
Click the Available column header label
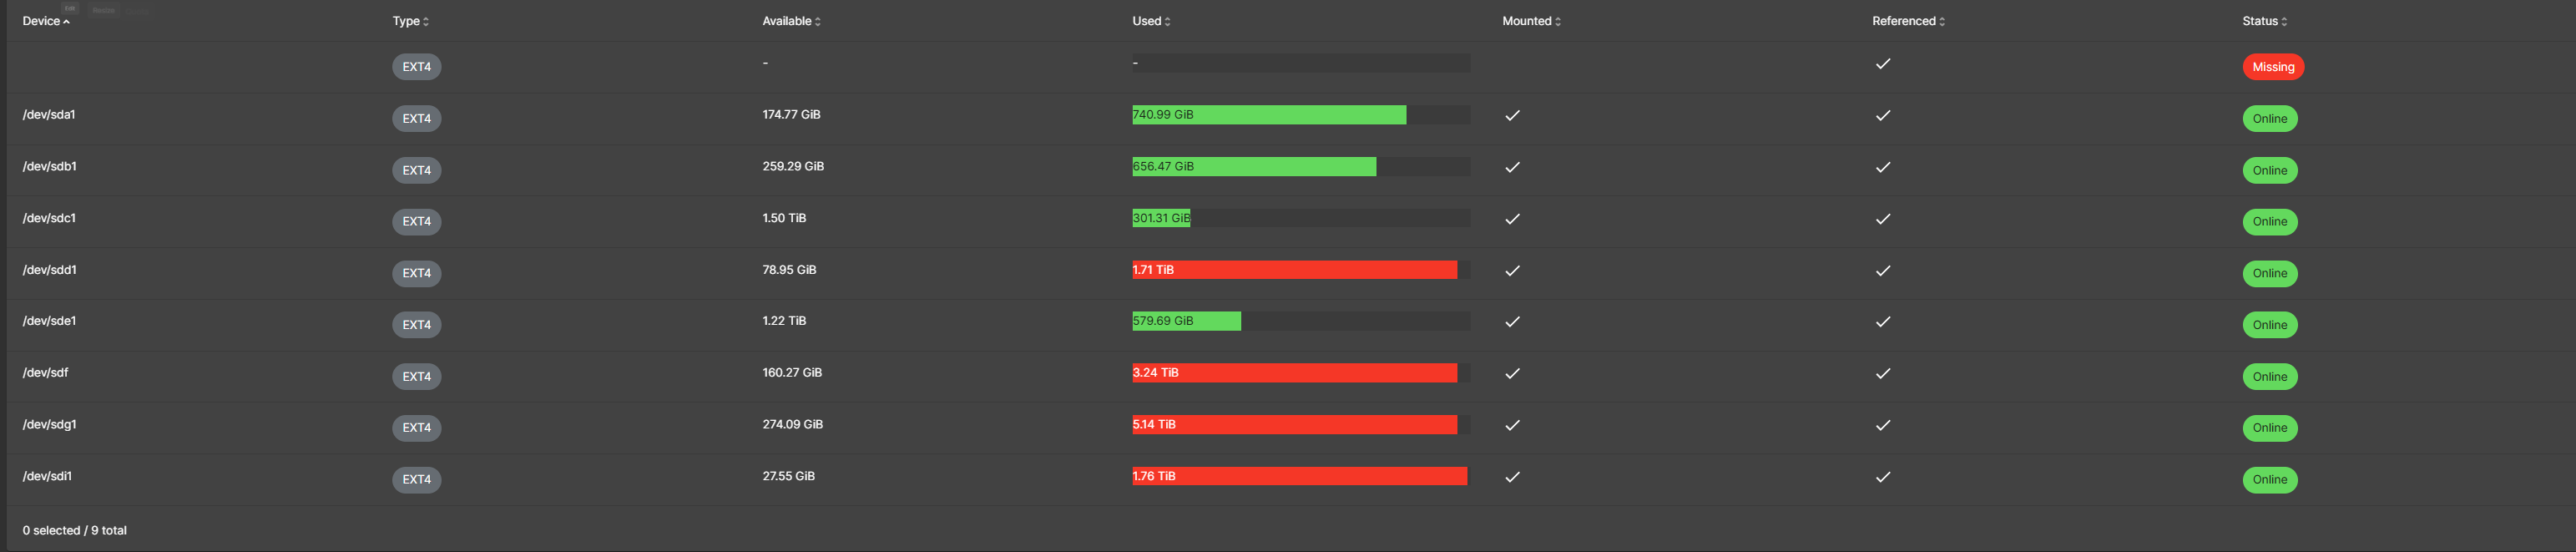[x=786, y=21]
